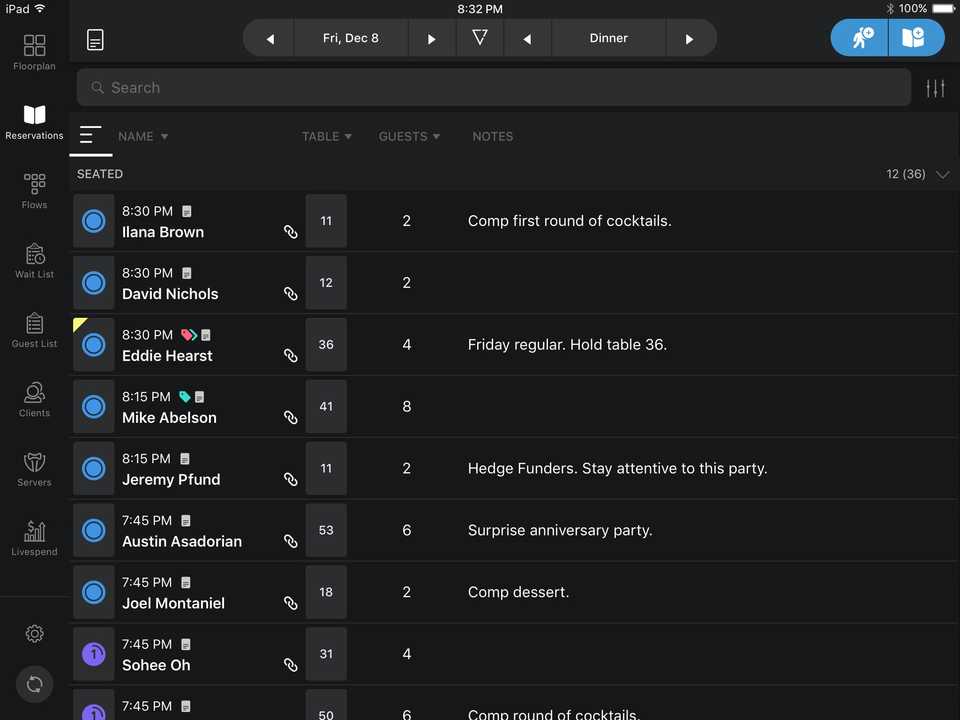Sort reservations by NAME dropdown

point(143,136)
